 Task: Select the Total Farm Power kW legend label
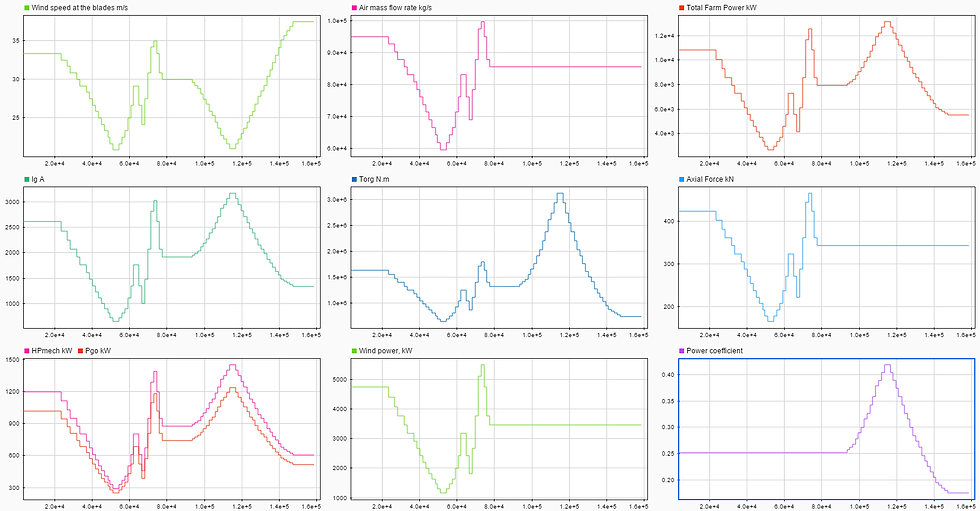click(721, 8)
